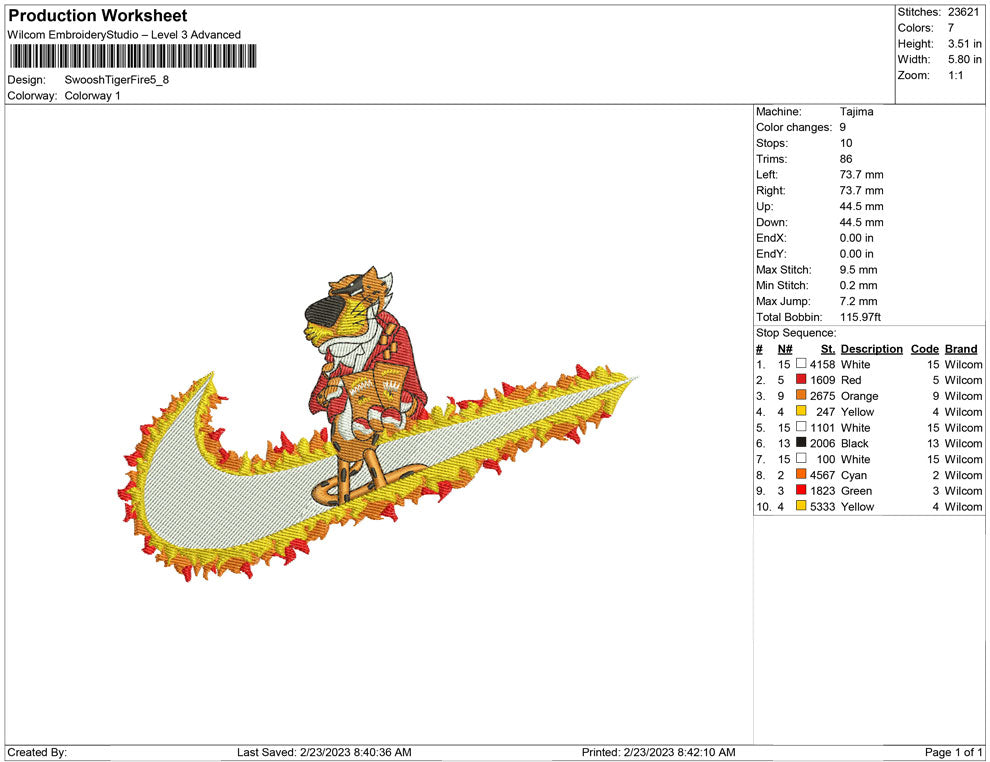Click the Cyan description in row 8
The image size is (990, 762).
[854, 475]
